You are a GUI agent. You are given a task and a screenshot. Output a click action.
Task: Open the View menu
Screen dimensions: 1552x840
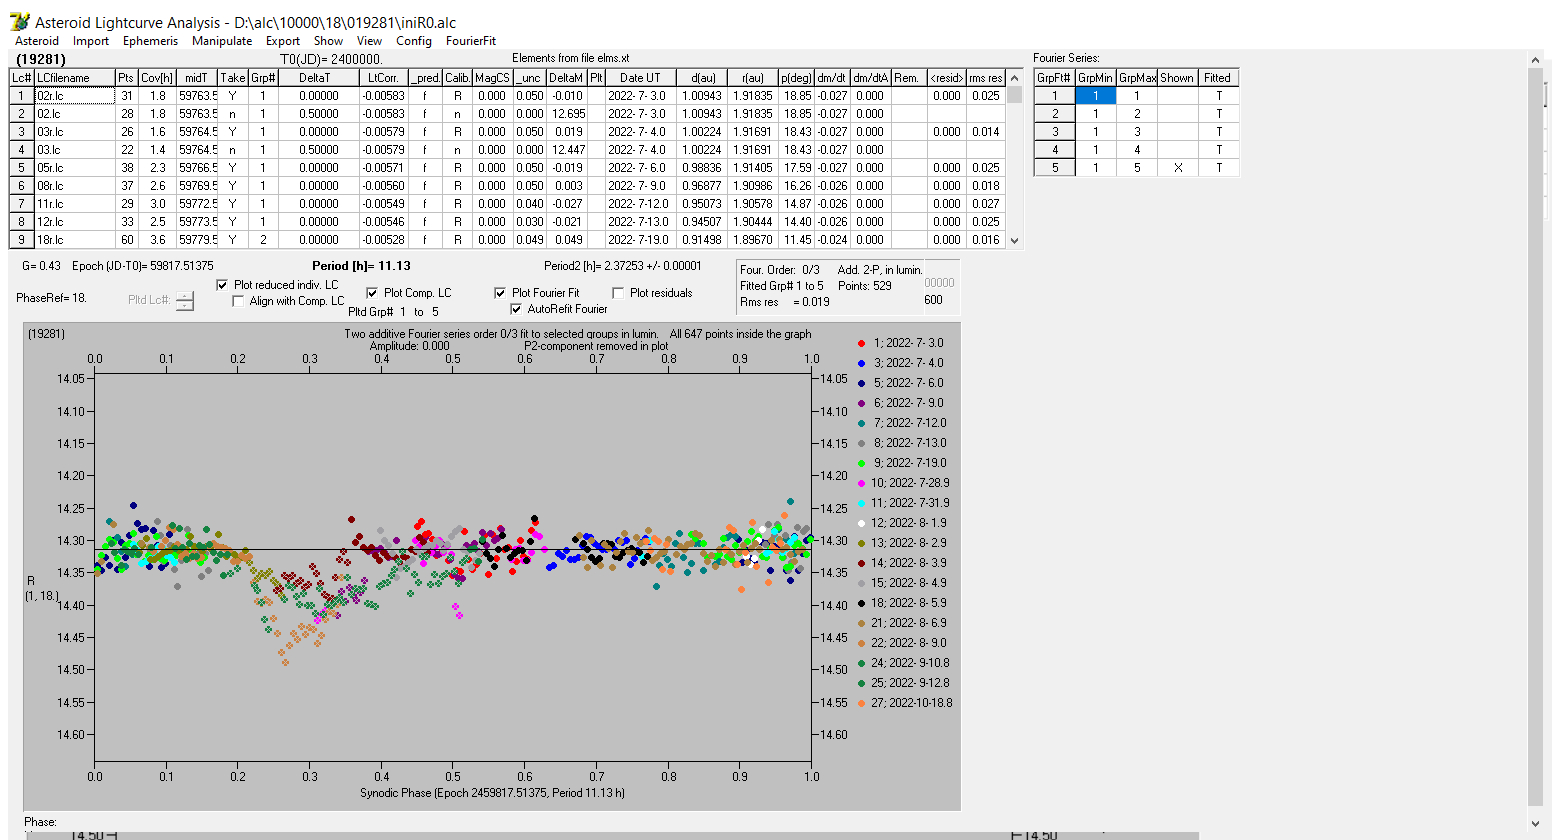[369, 41]
